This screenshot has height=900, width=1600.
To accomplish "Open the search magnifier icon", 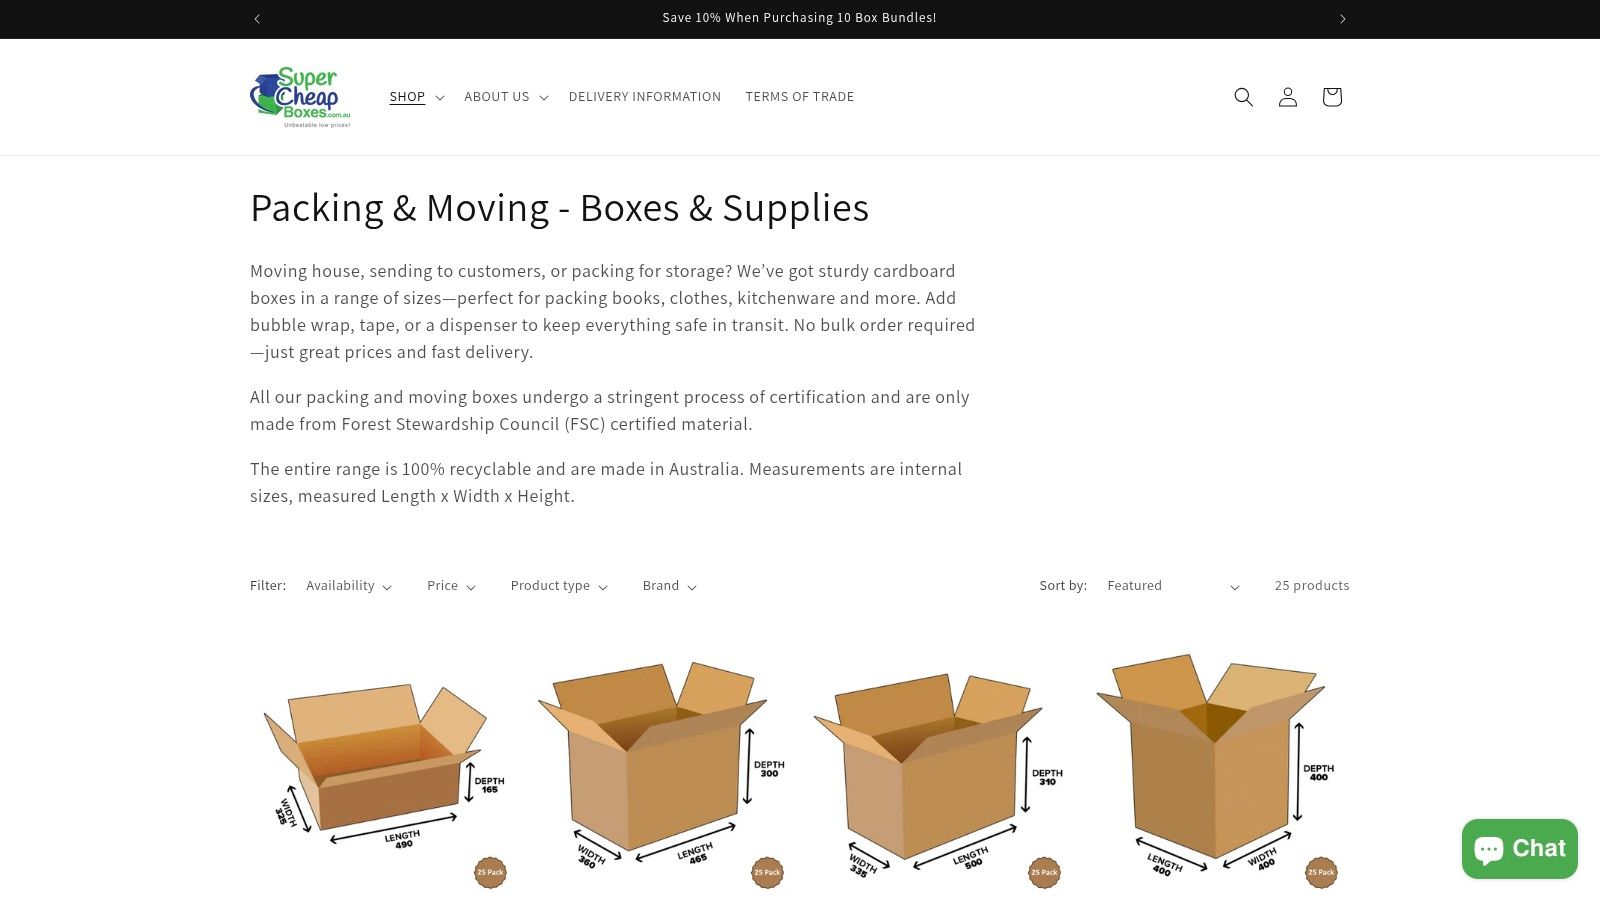I will [x=1243, y=97].
